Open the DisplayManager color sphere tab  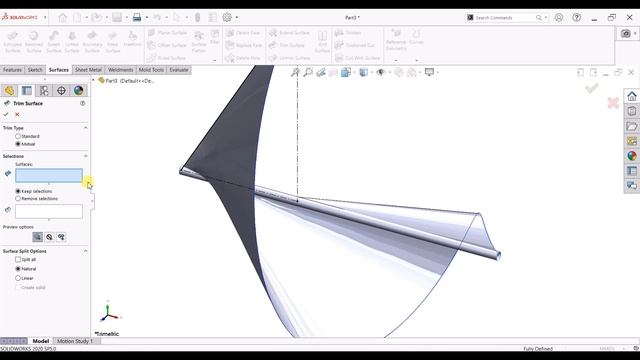point(78,90)
